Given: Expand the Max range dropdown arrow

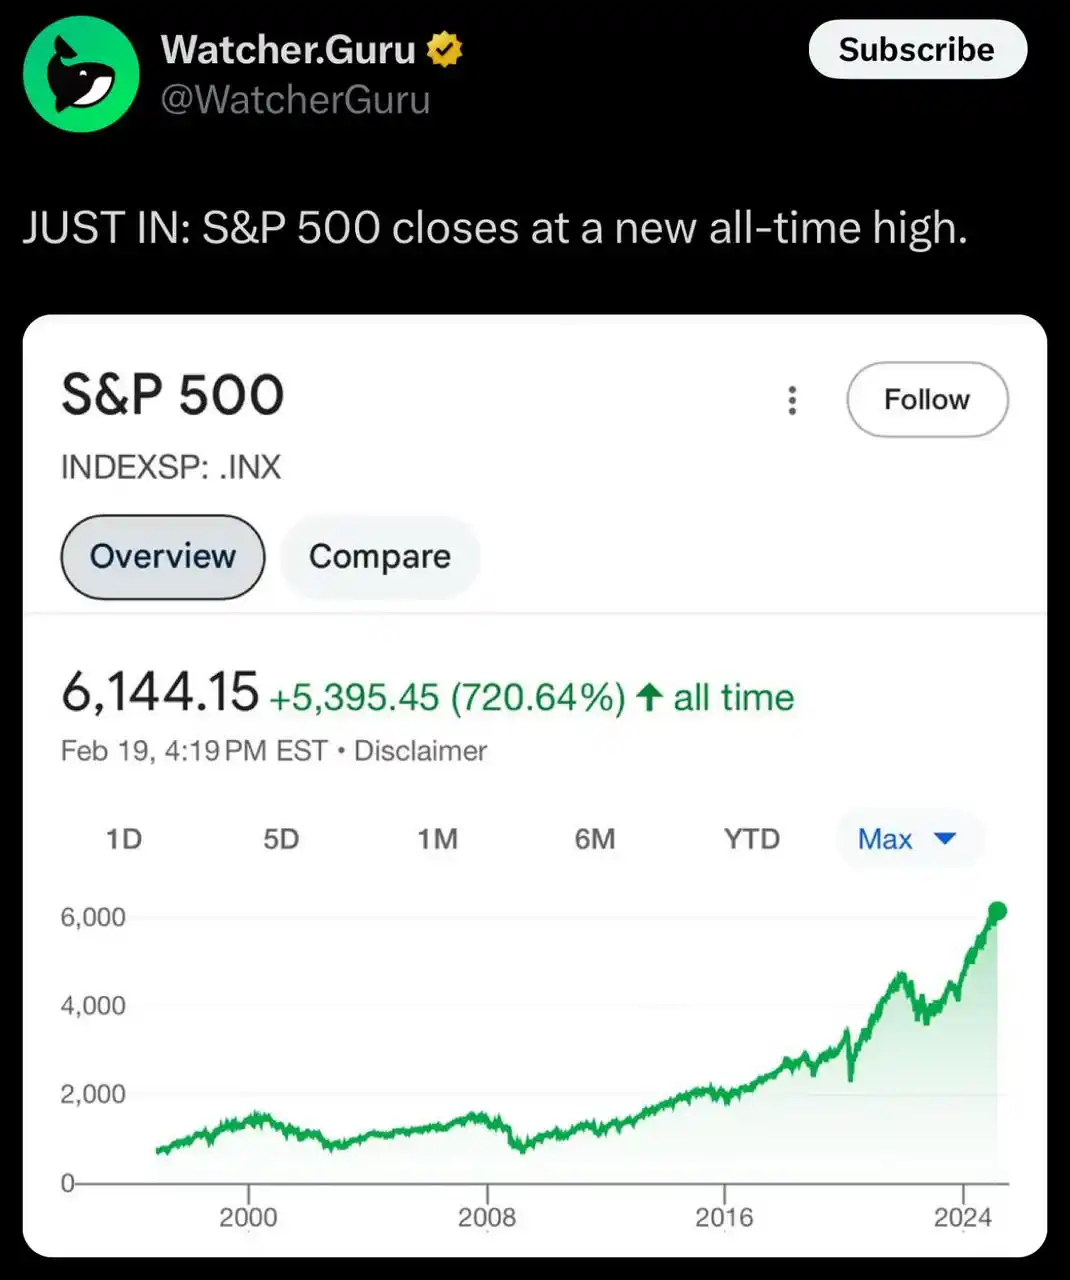Looking at the screenshot, I should tap(945, 838).
